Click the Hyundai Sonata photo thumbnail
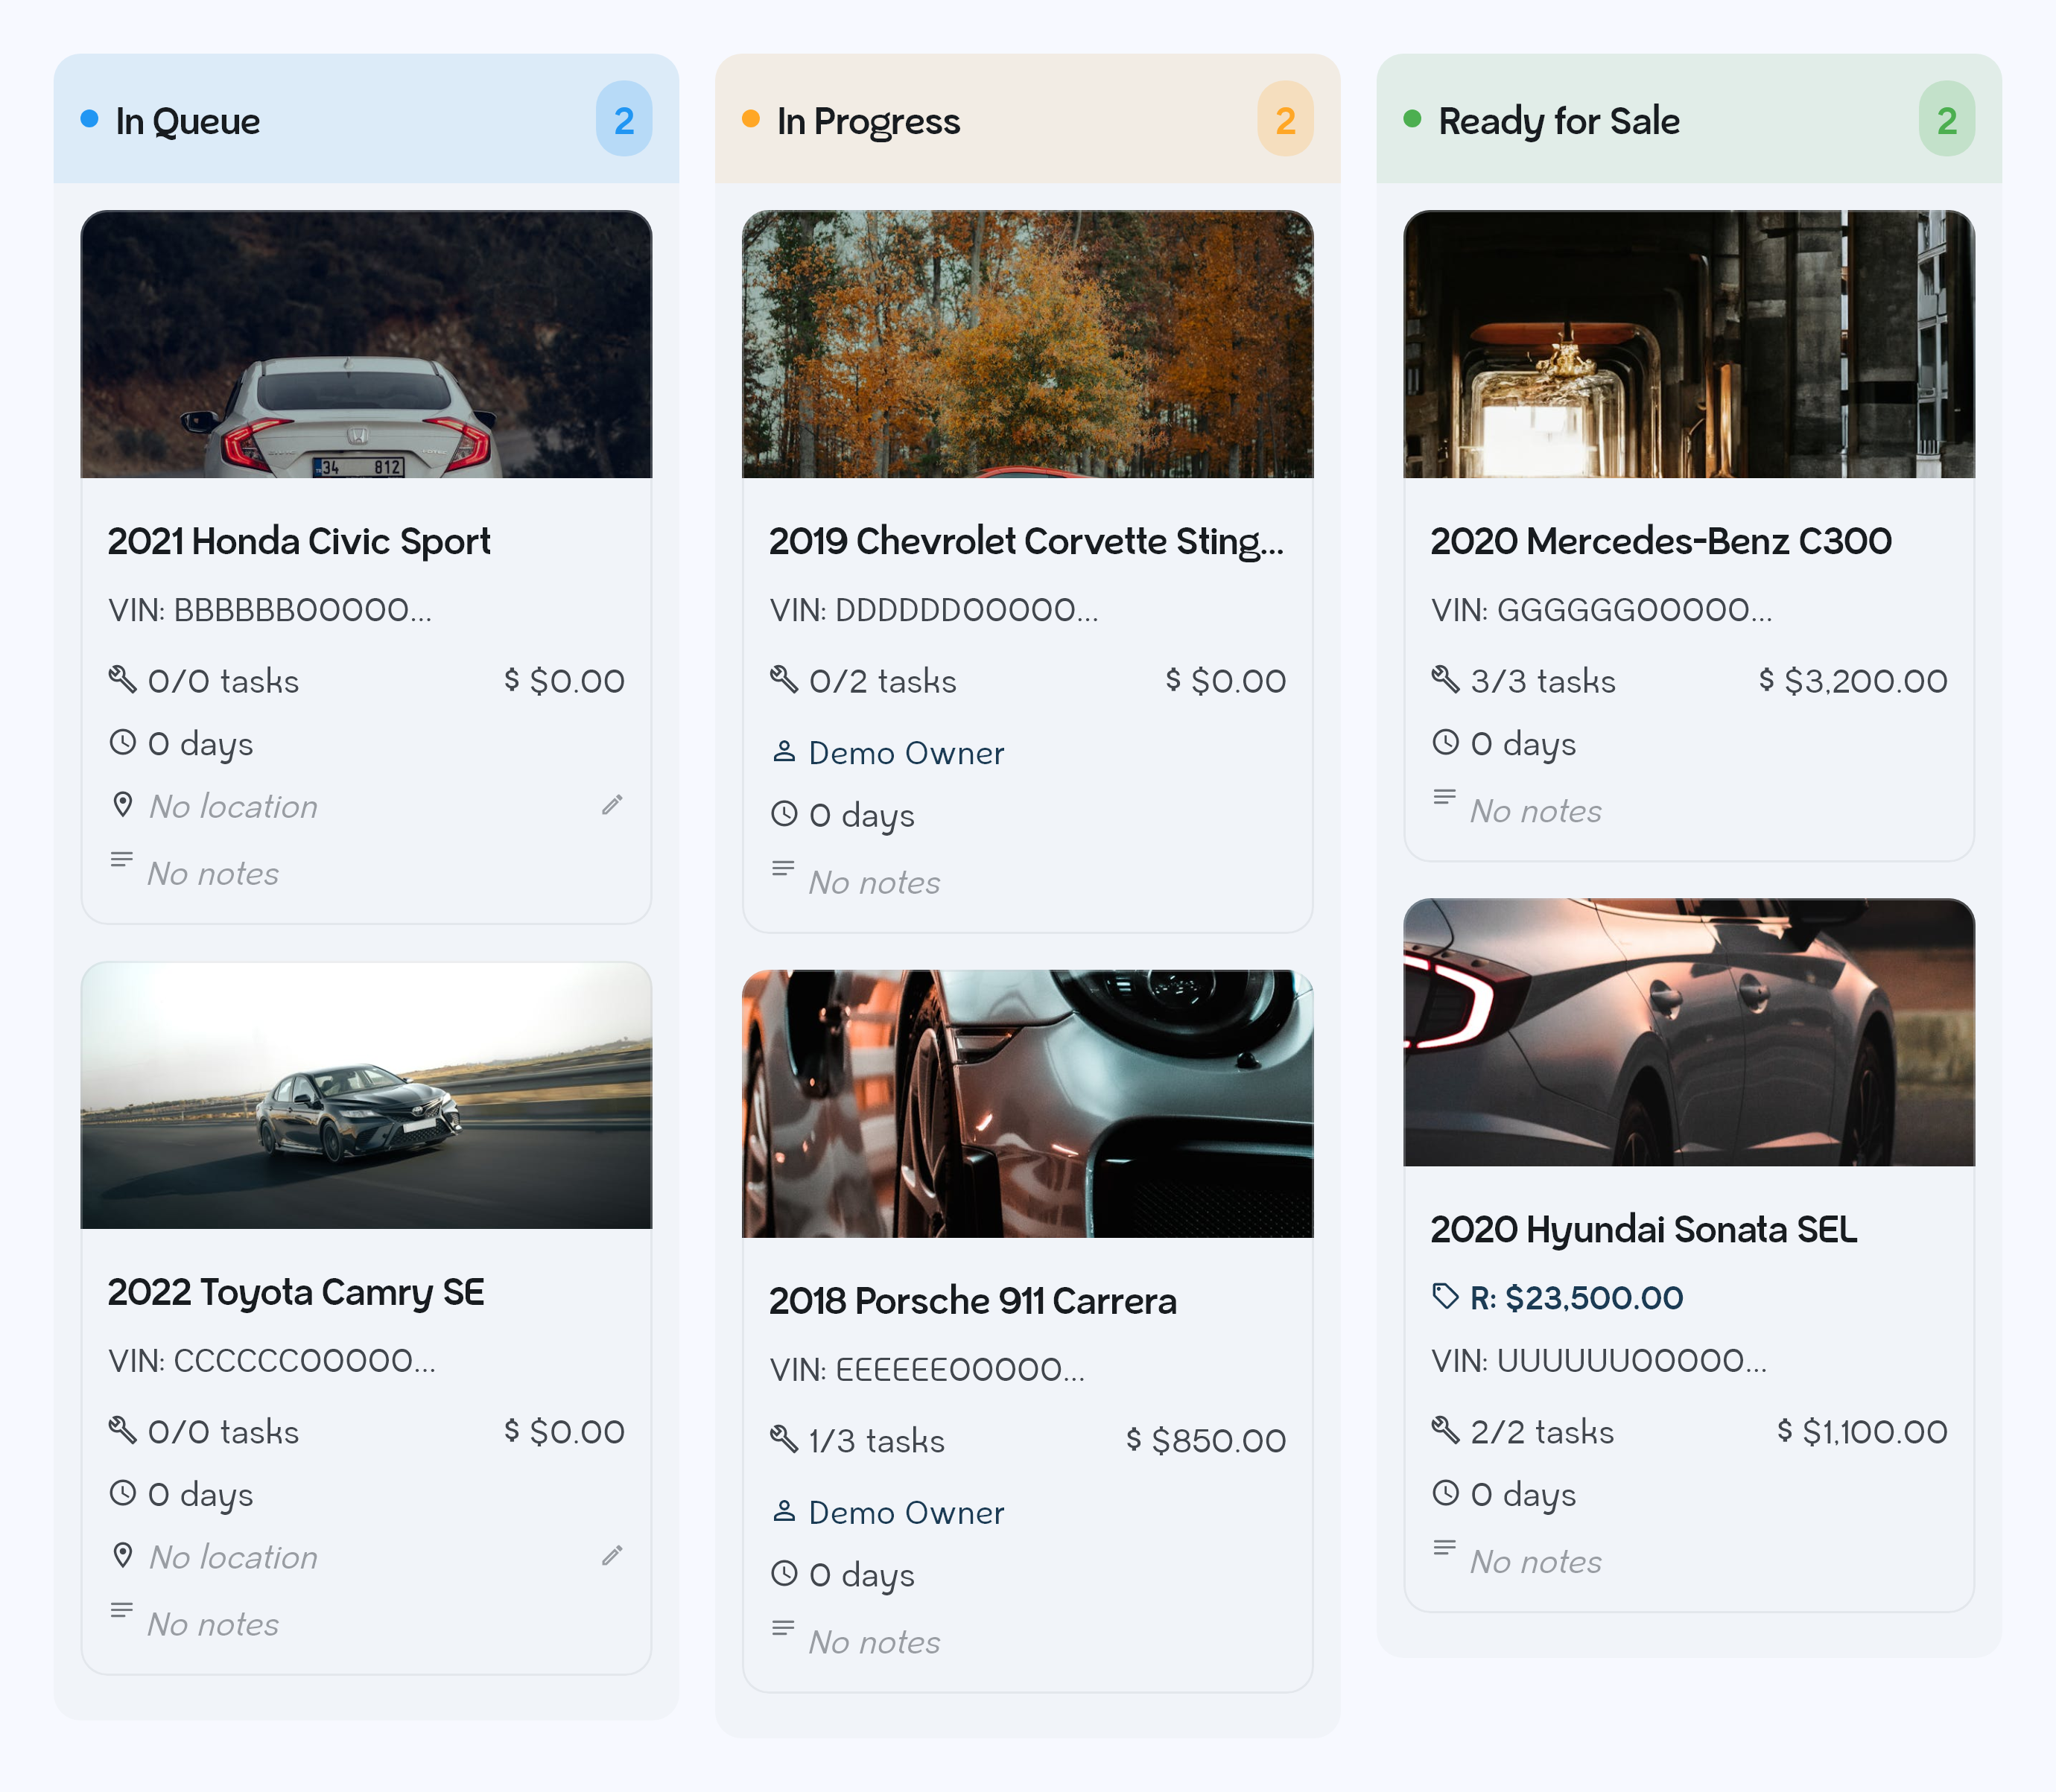Image resolution: width=2056 pixels, height=1792 pixels. (1689, 1032)
